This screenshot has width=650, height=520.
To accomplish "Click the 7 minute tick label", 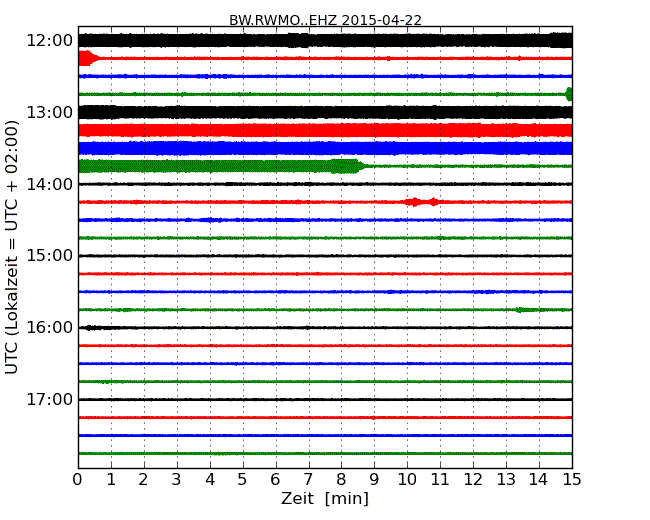I will (308, 480).
